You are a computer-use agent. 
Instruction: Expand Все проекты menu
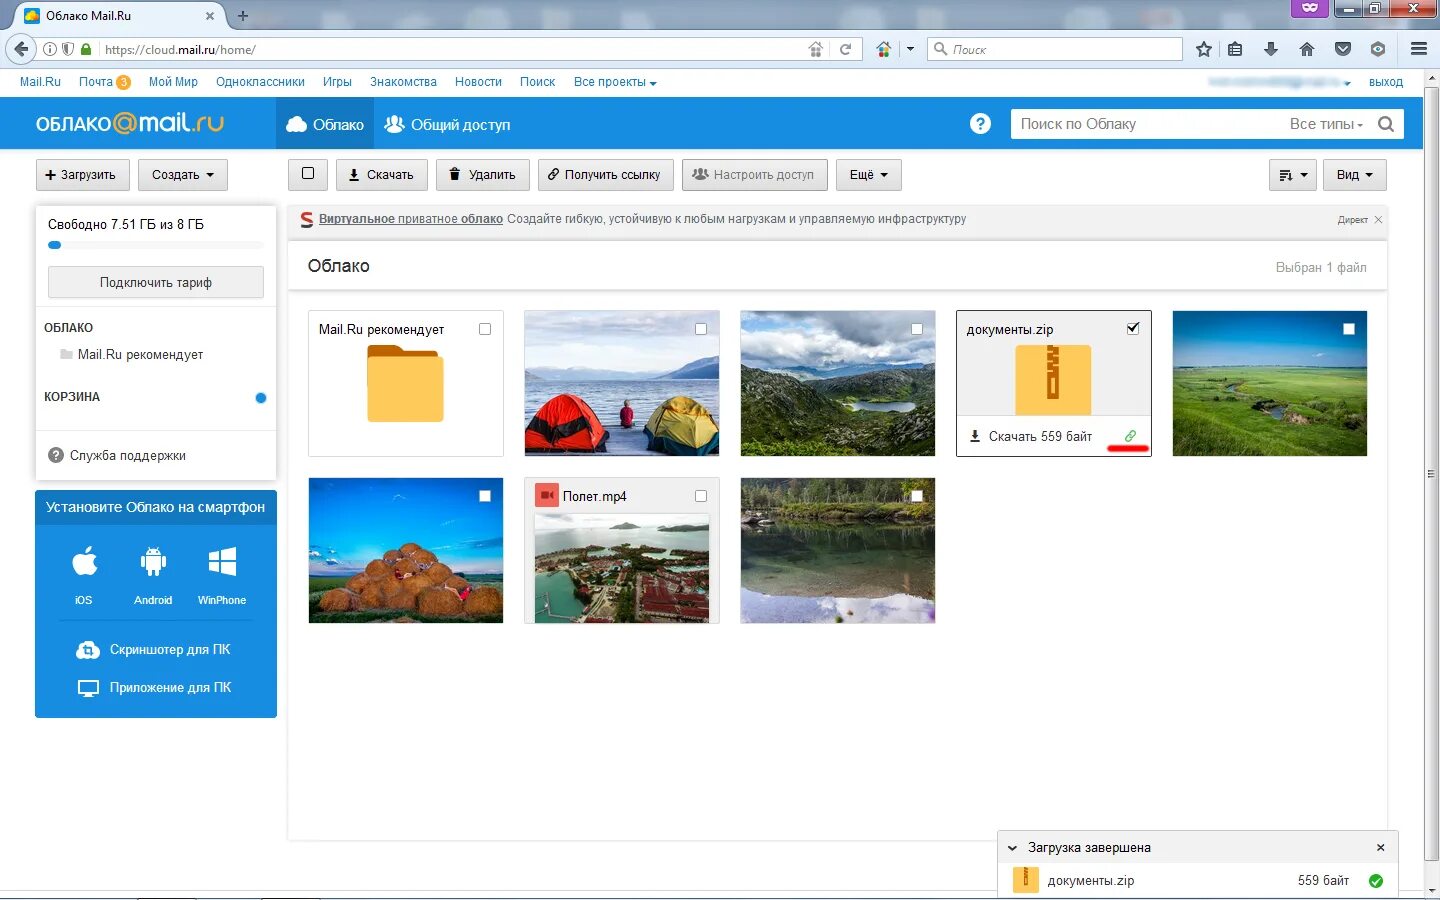[615, 82]
